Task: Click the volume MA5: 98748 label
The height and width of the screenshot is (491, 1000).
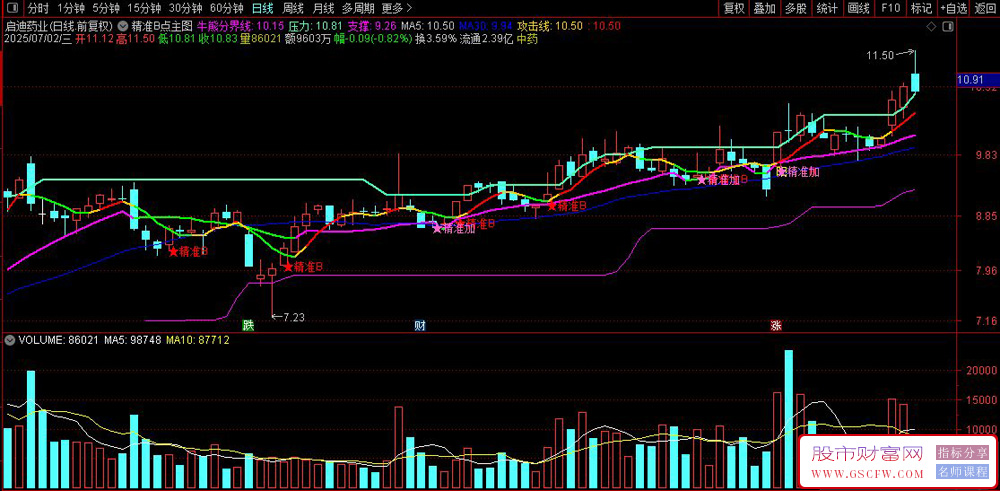Action: pos(133,341)
